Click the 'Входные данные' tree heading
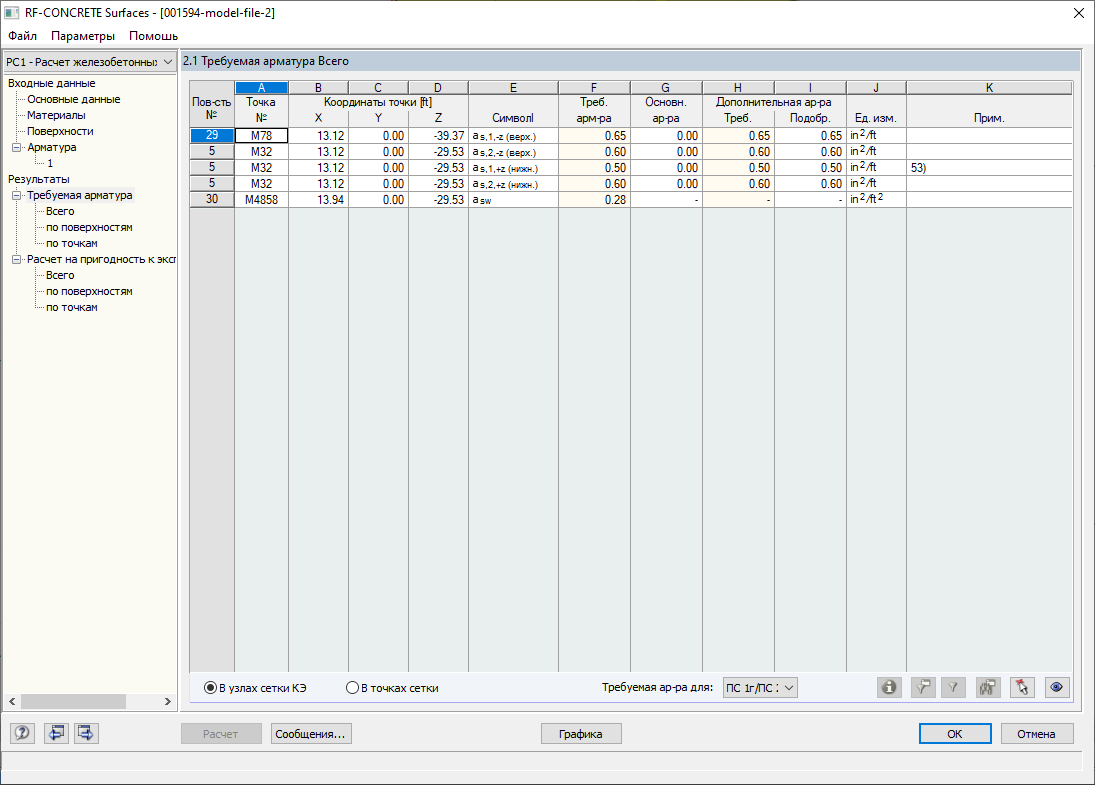Viewport: 1095px width, 785px height. click(52, 83)
